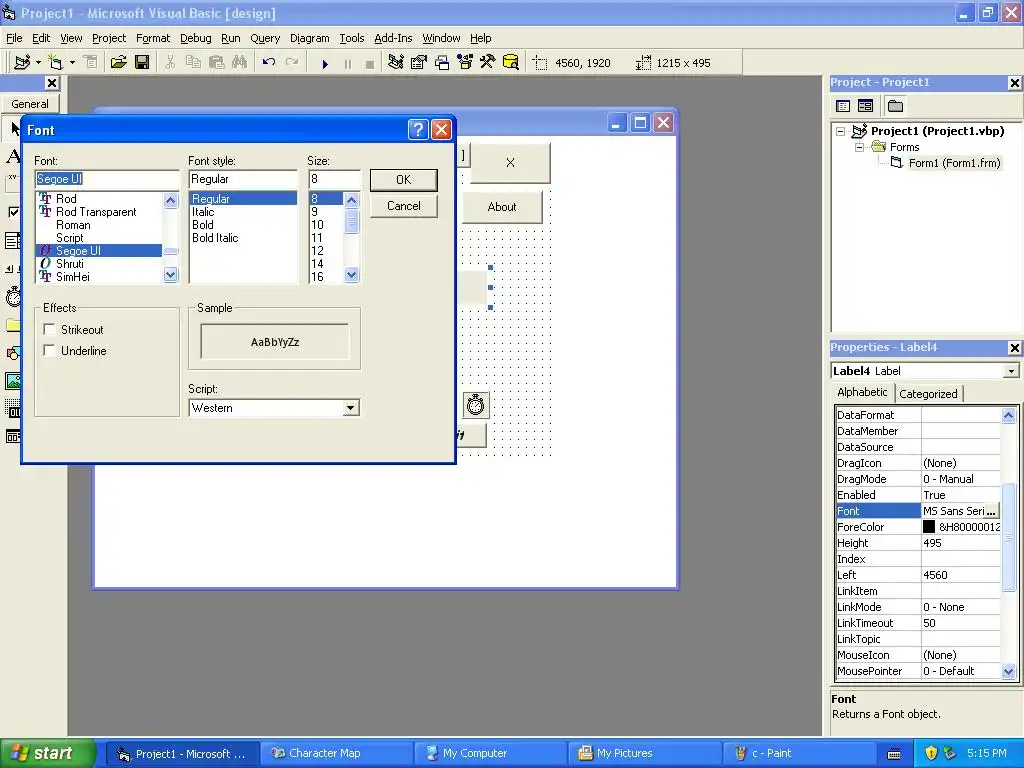
Task: Click the Find binoculars icon
Action: 240,62
